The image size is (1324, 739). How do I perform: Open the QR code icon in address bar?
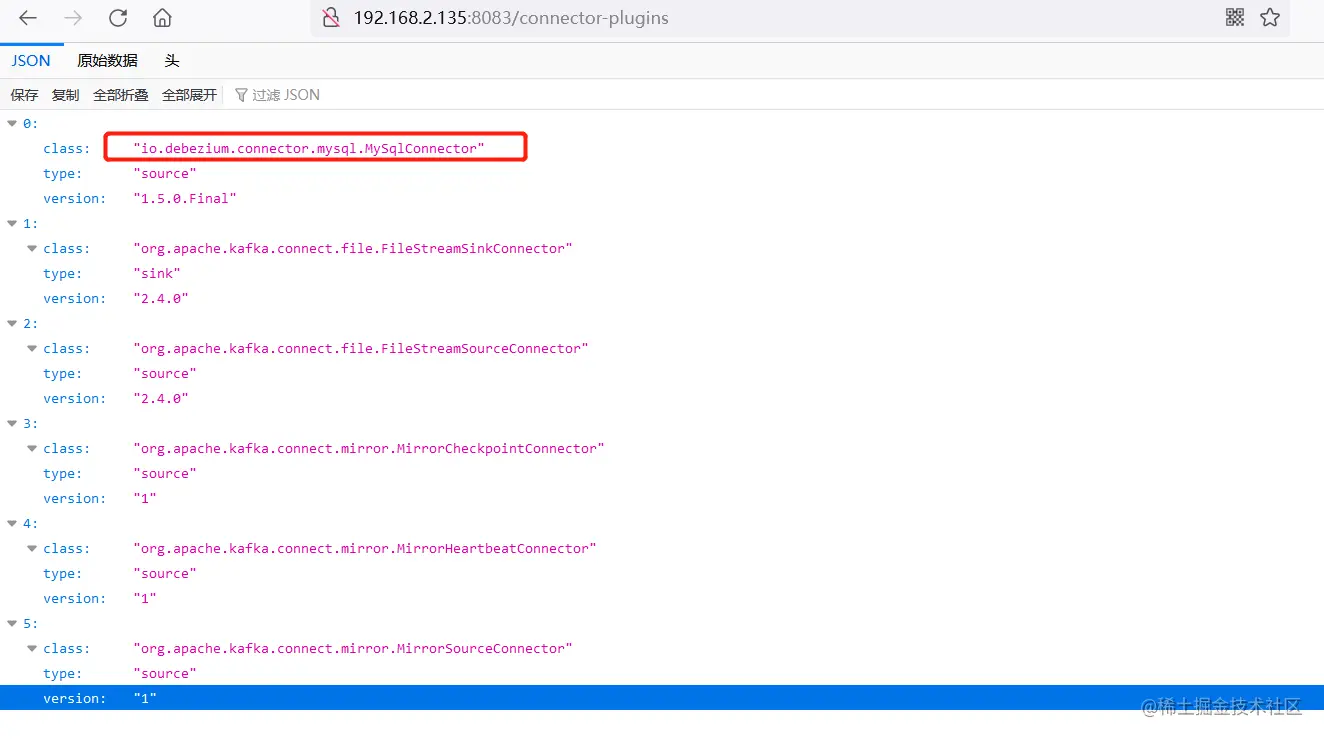pos(1235,17)
